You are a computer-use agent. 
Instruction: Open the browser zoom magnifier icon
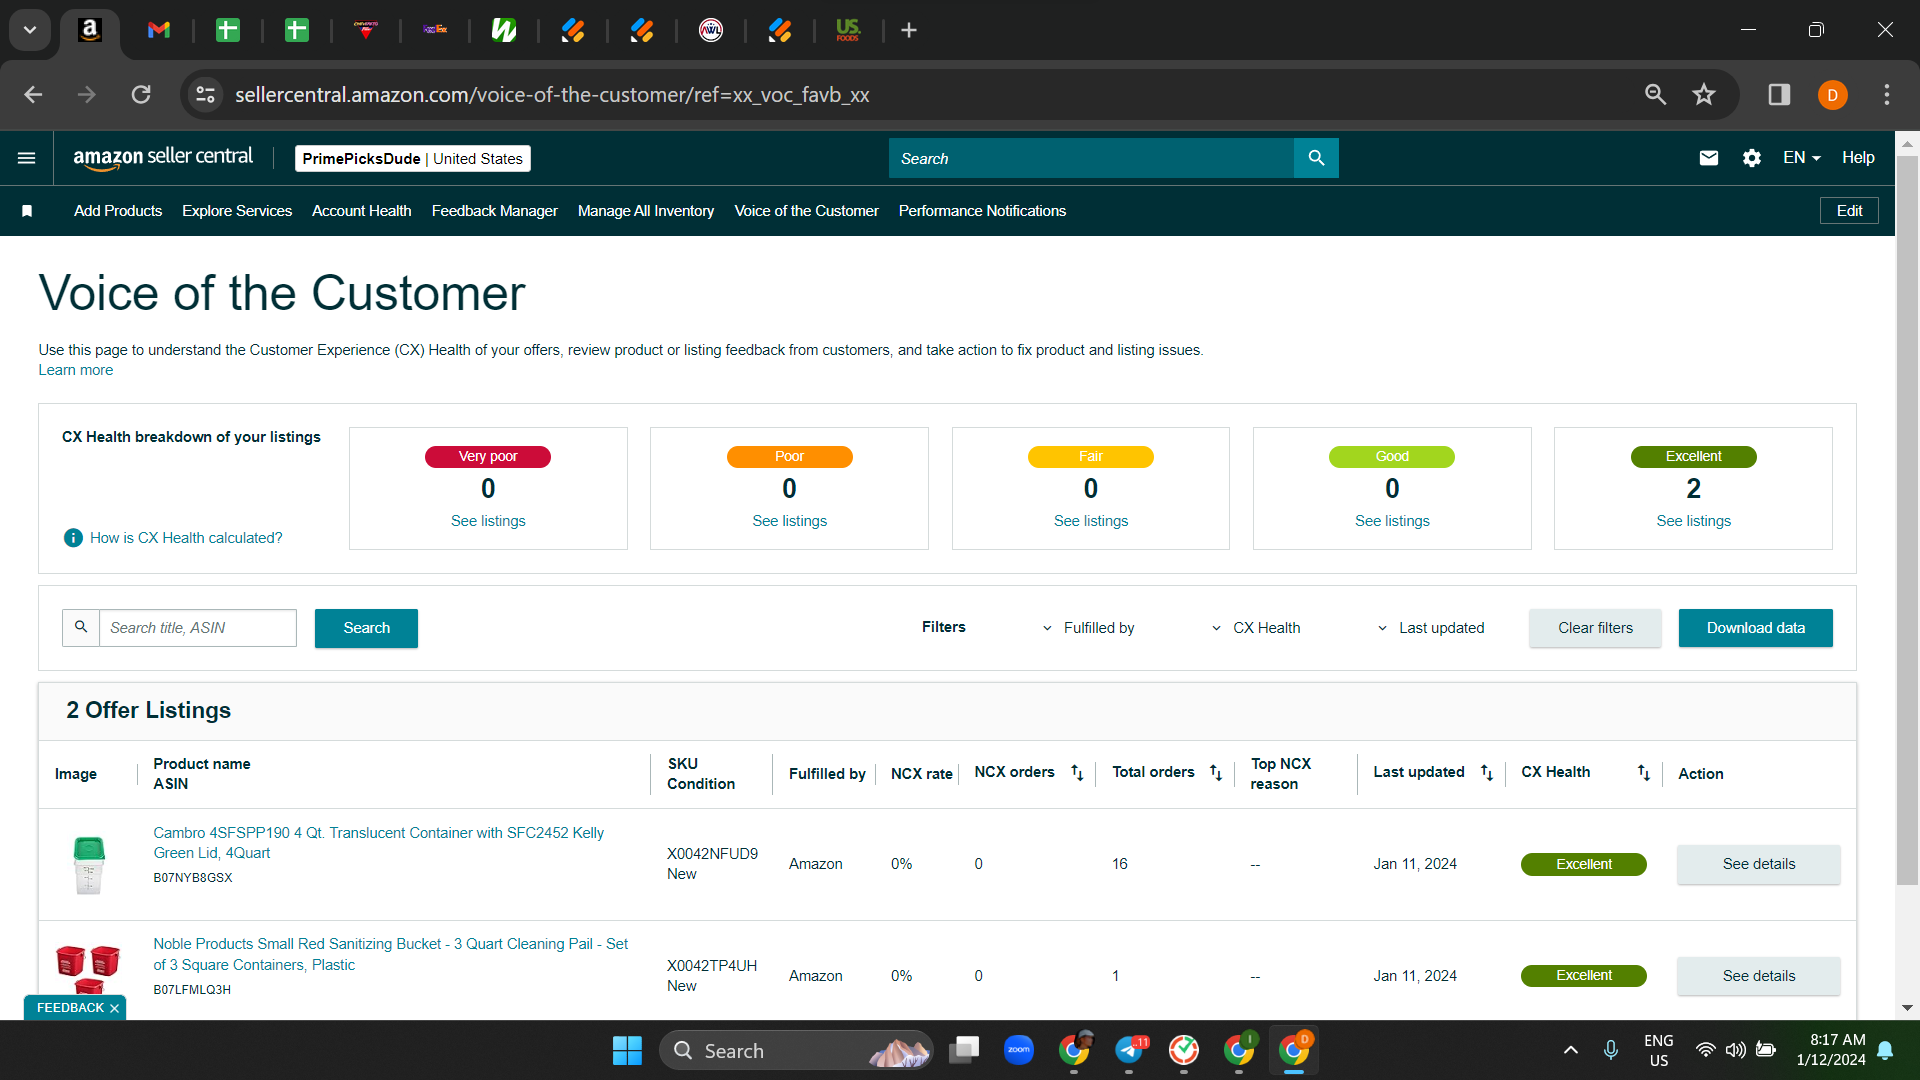point(1656,95)
